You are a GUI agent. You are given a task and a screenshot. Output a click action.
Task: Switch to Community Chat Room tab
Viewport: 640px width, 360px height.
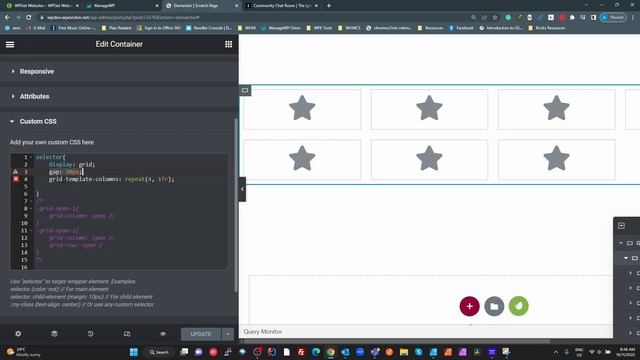click(x=282, y=6)
